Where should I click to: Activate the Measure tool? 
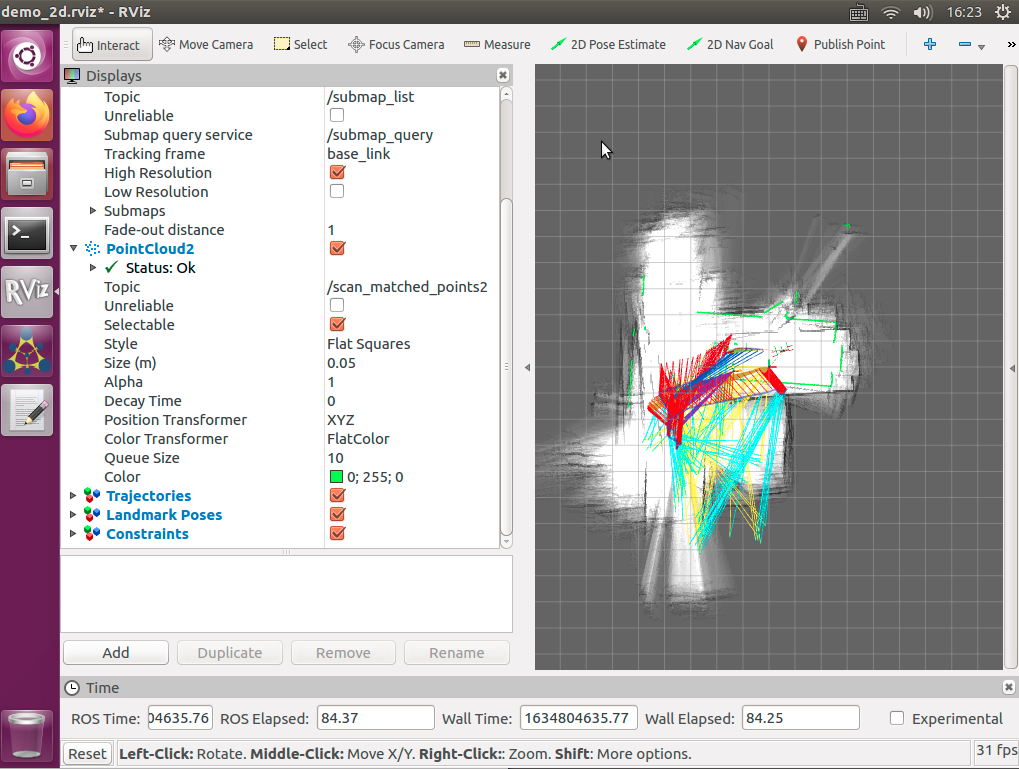[x=497, y=44]
